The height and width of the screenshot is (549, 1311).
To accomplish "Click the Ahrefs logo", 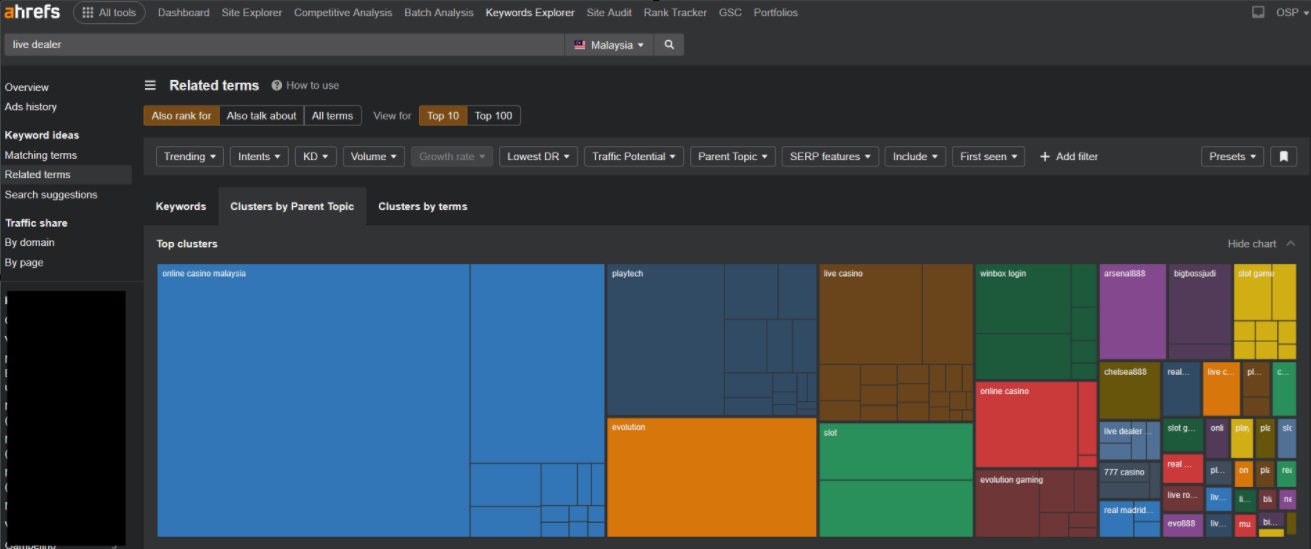I will click(32, 12).
